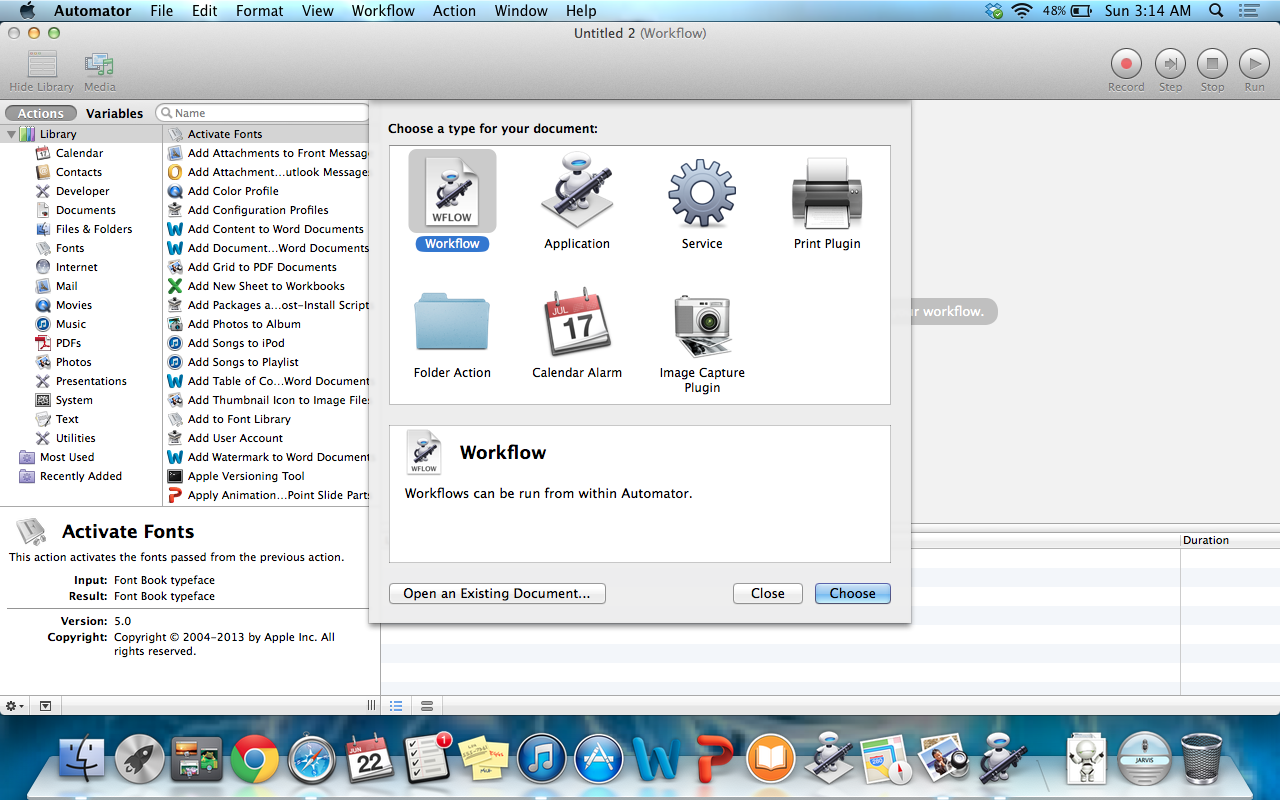This screenshot has height=800, width=1280.
Task: Open Spotlight search in menu bar
Action: (x=1216, y=11)
